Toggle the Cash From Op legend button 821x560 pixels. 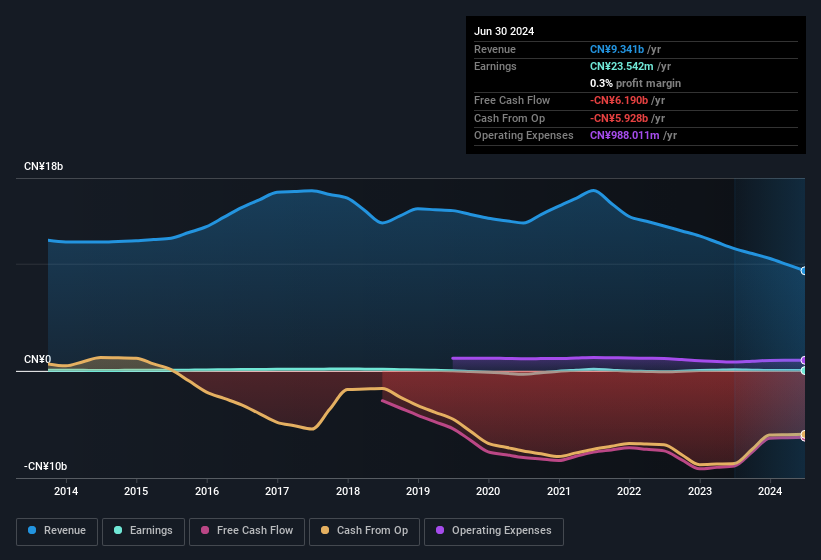[364, 531]
